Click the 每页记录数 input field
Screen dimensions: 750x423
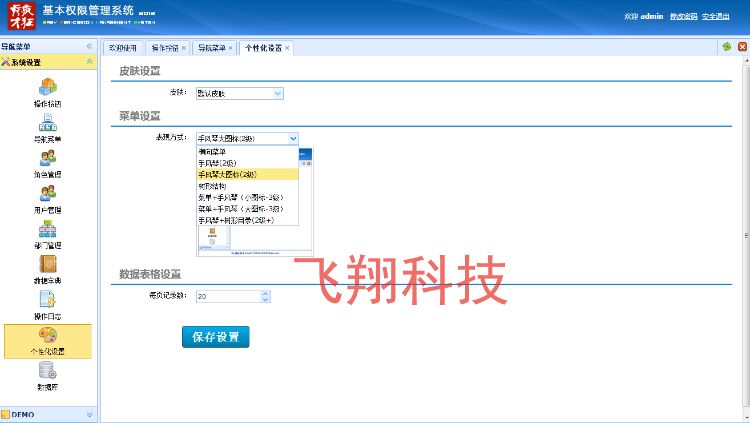click(x=227, y=296)
